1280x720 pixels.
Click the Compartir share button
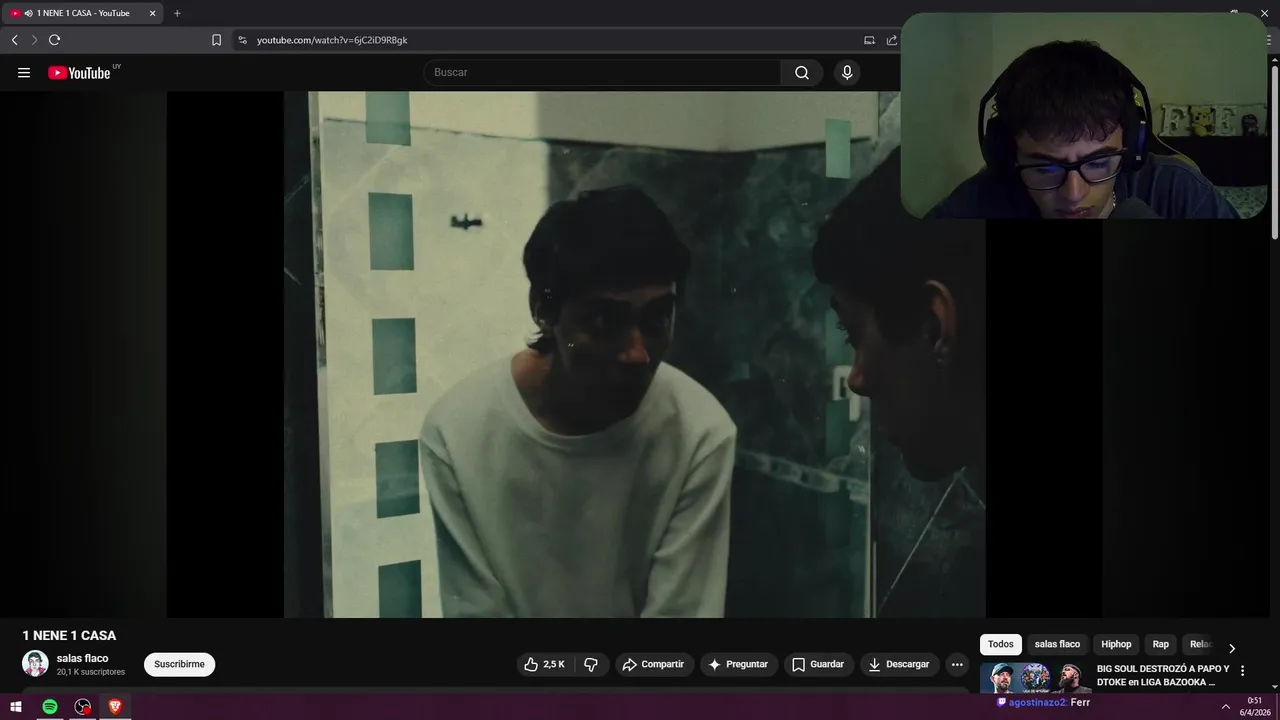point(653,664)
